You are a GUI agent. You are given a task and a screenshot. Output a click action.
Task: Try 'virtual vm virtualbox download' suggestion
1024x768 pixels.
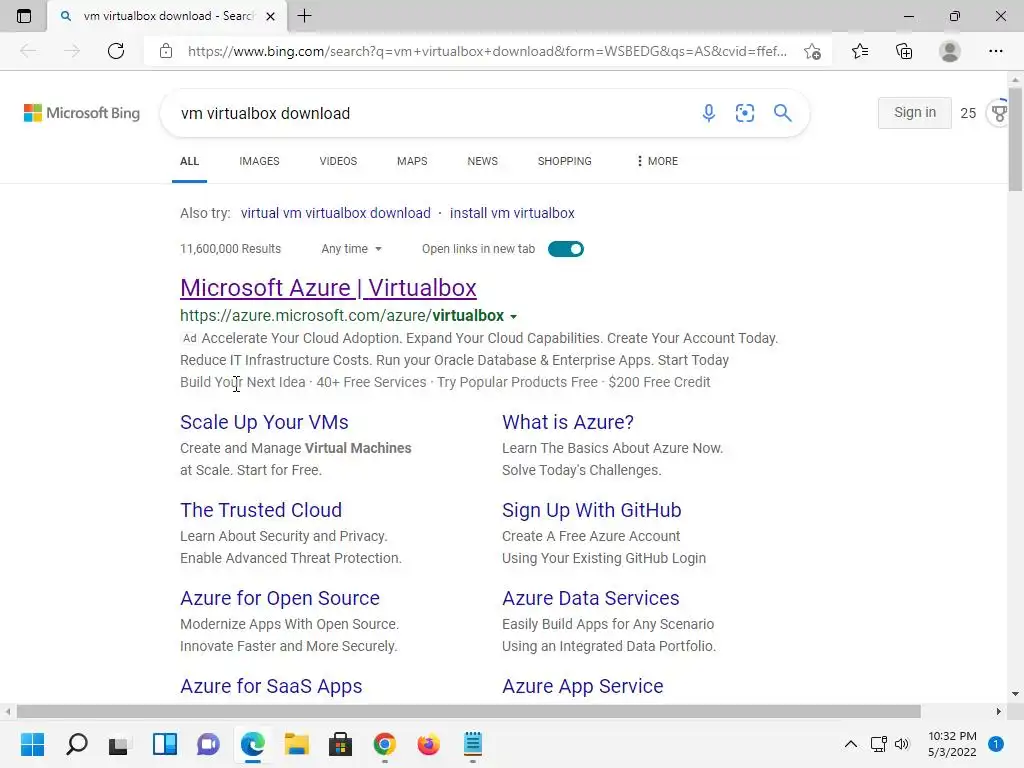[x=336, y=213]
